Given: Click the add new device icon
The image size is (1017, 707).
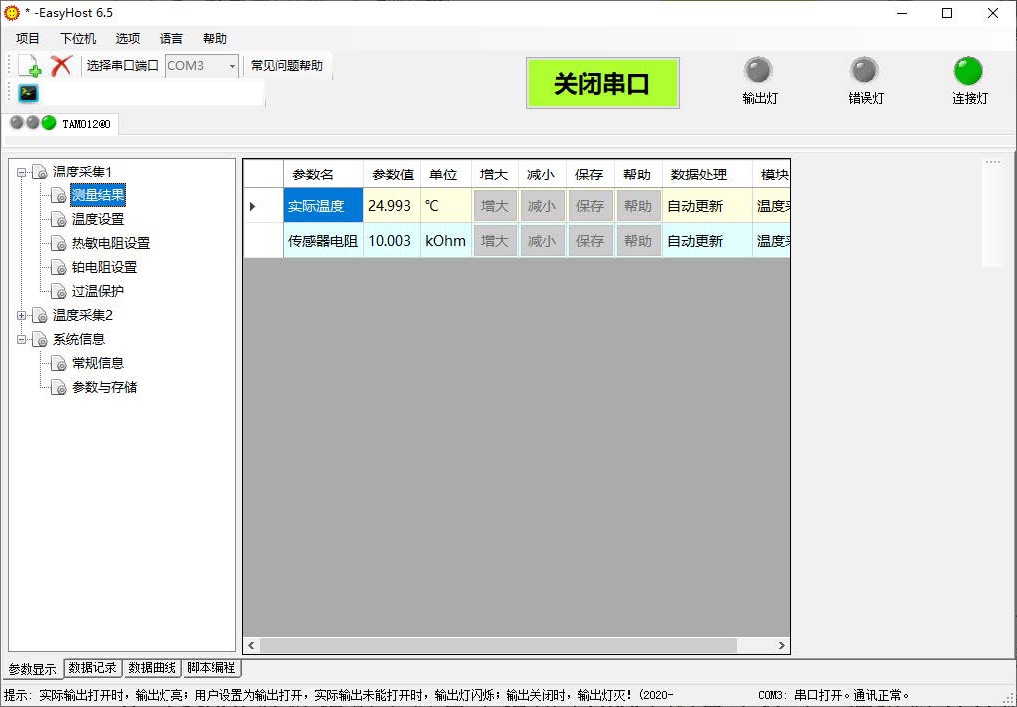Looking at the screenshot, I should 30,66.
